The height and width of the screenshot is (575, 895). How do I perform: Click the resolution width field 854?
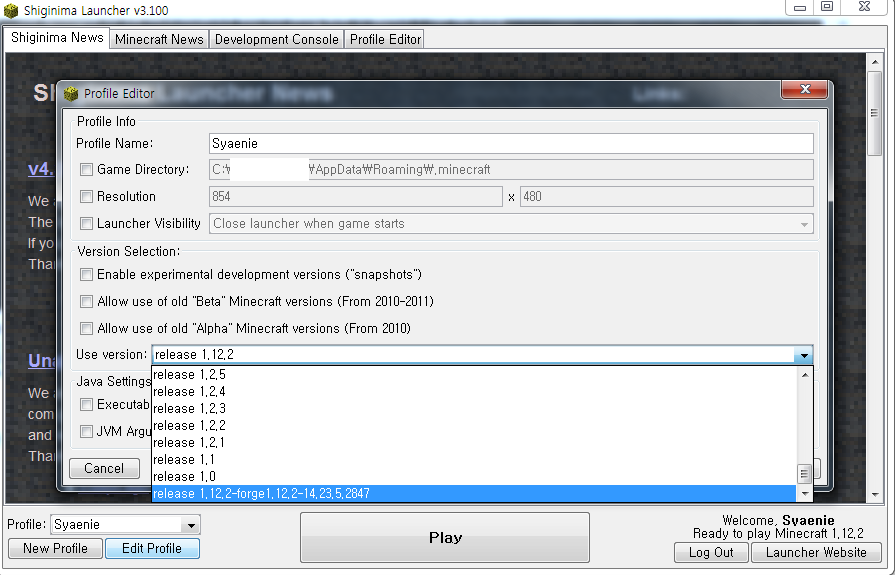(x=356, y=196)
